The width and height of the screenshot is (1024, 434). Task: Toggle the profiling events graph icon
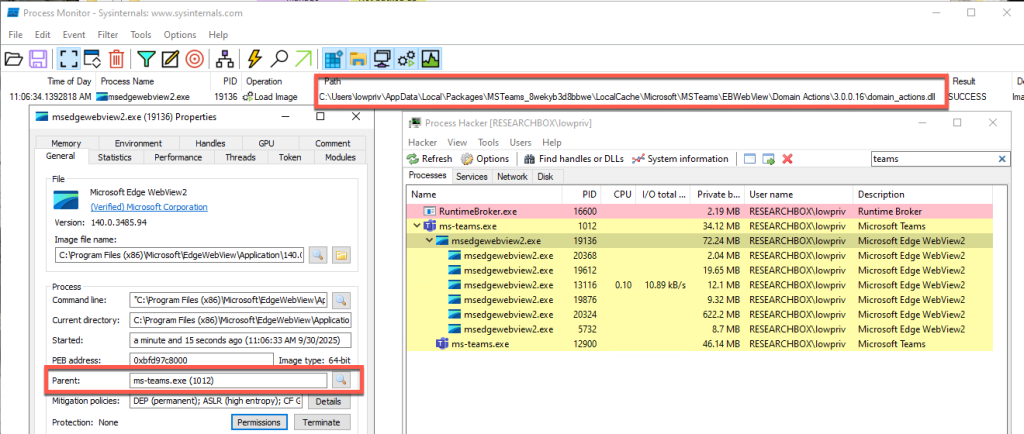coord(430,59)
